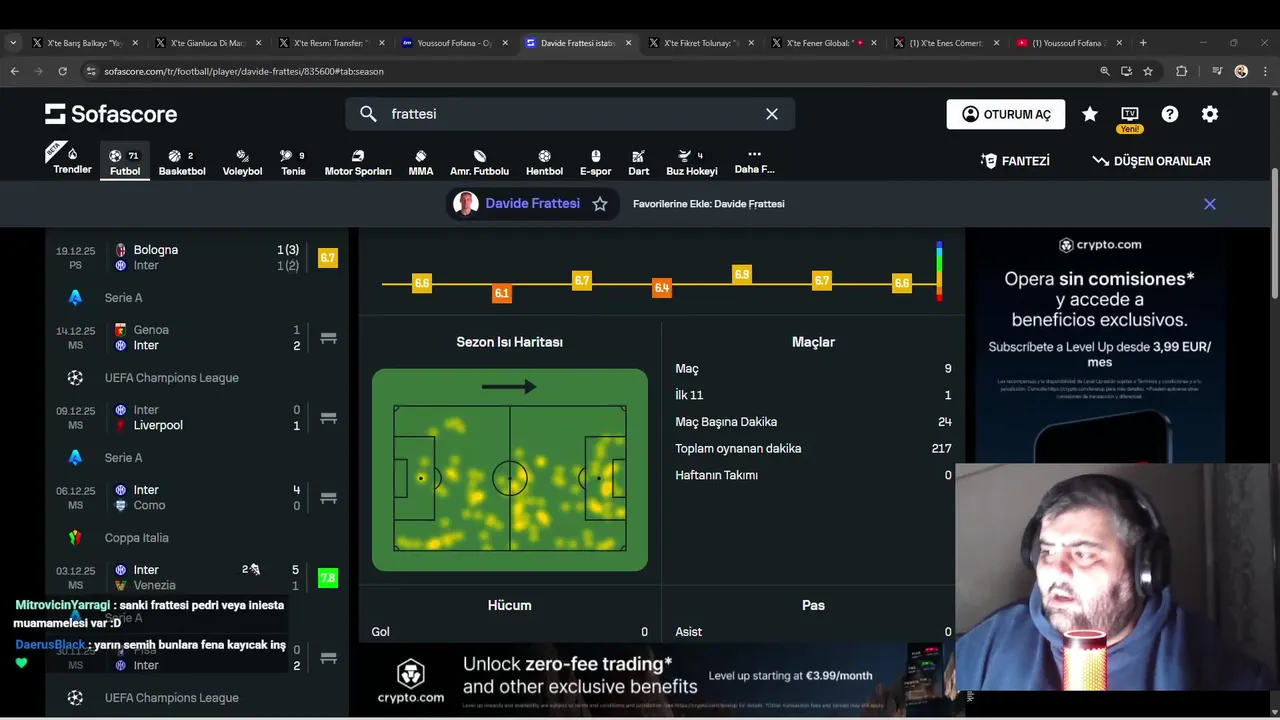The width and height of the screenshot is (1280, 720).
Task: Open browser zoom magnifier in address bar
Action: (1104, 71)
